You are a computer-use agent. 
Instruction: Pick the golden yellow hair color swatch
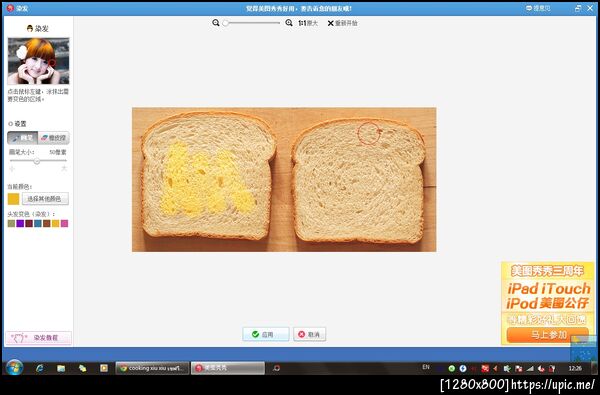tap(55, 224)
